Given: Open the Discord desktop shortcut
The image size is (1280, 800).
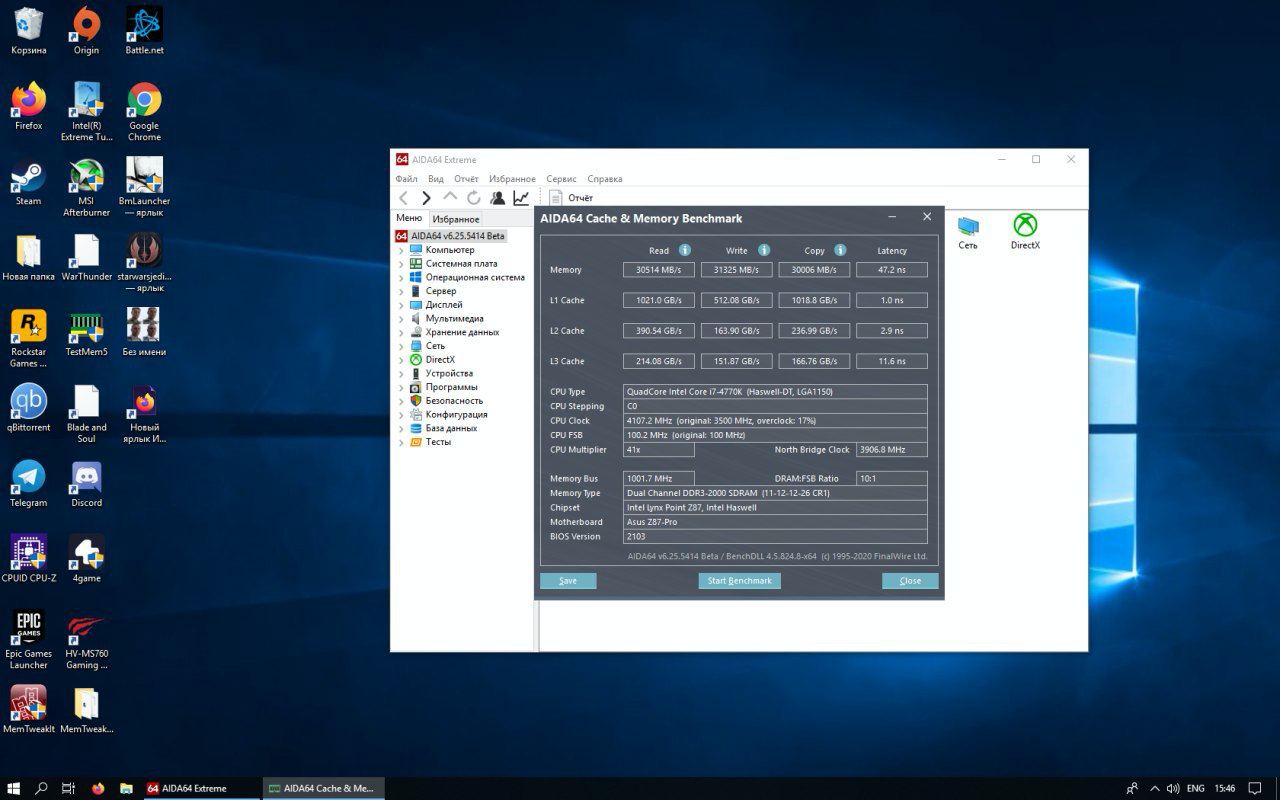Looking at the screenshot, I should click(x=86, y=483).
